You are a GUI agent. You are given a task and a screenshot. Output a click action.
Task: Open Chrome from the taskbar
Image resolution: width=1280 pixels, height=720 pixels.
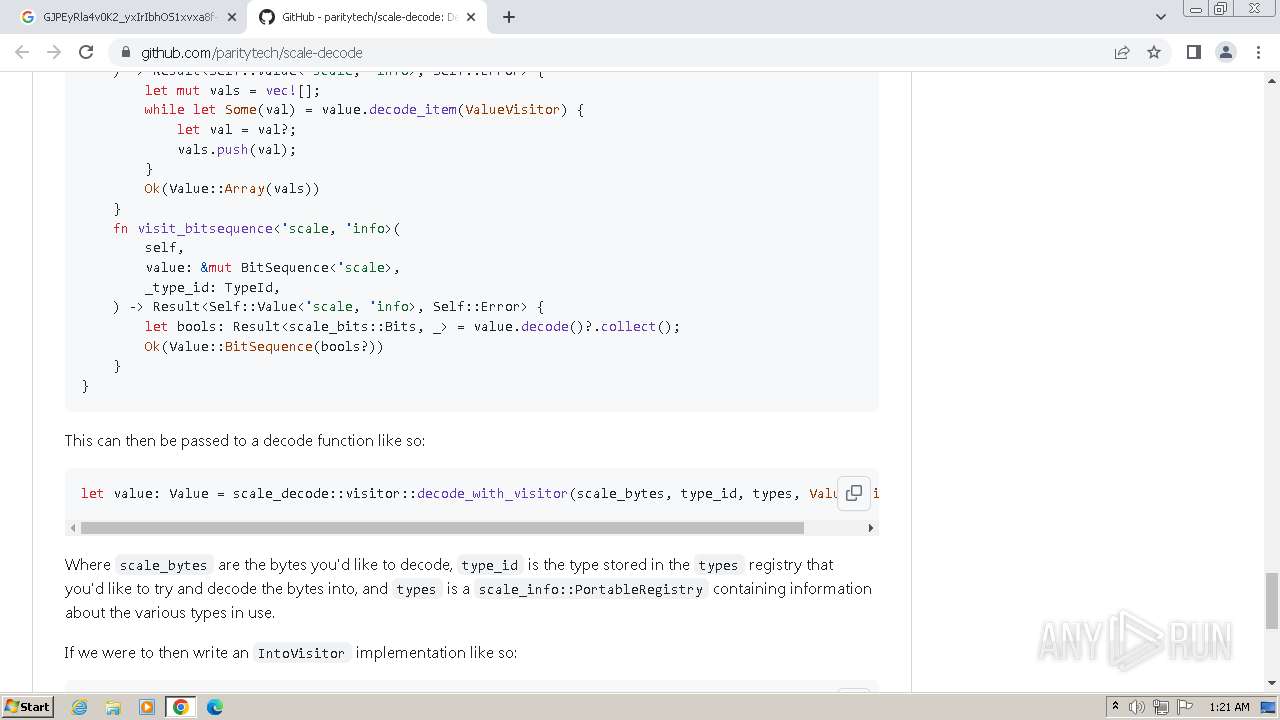point(181,707)
